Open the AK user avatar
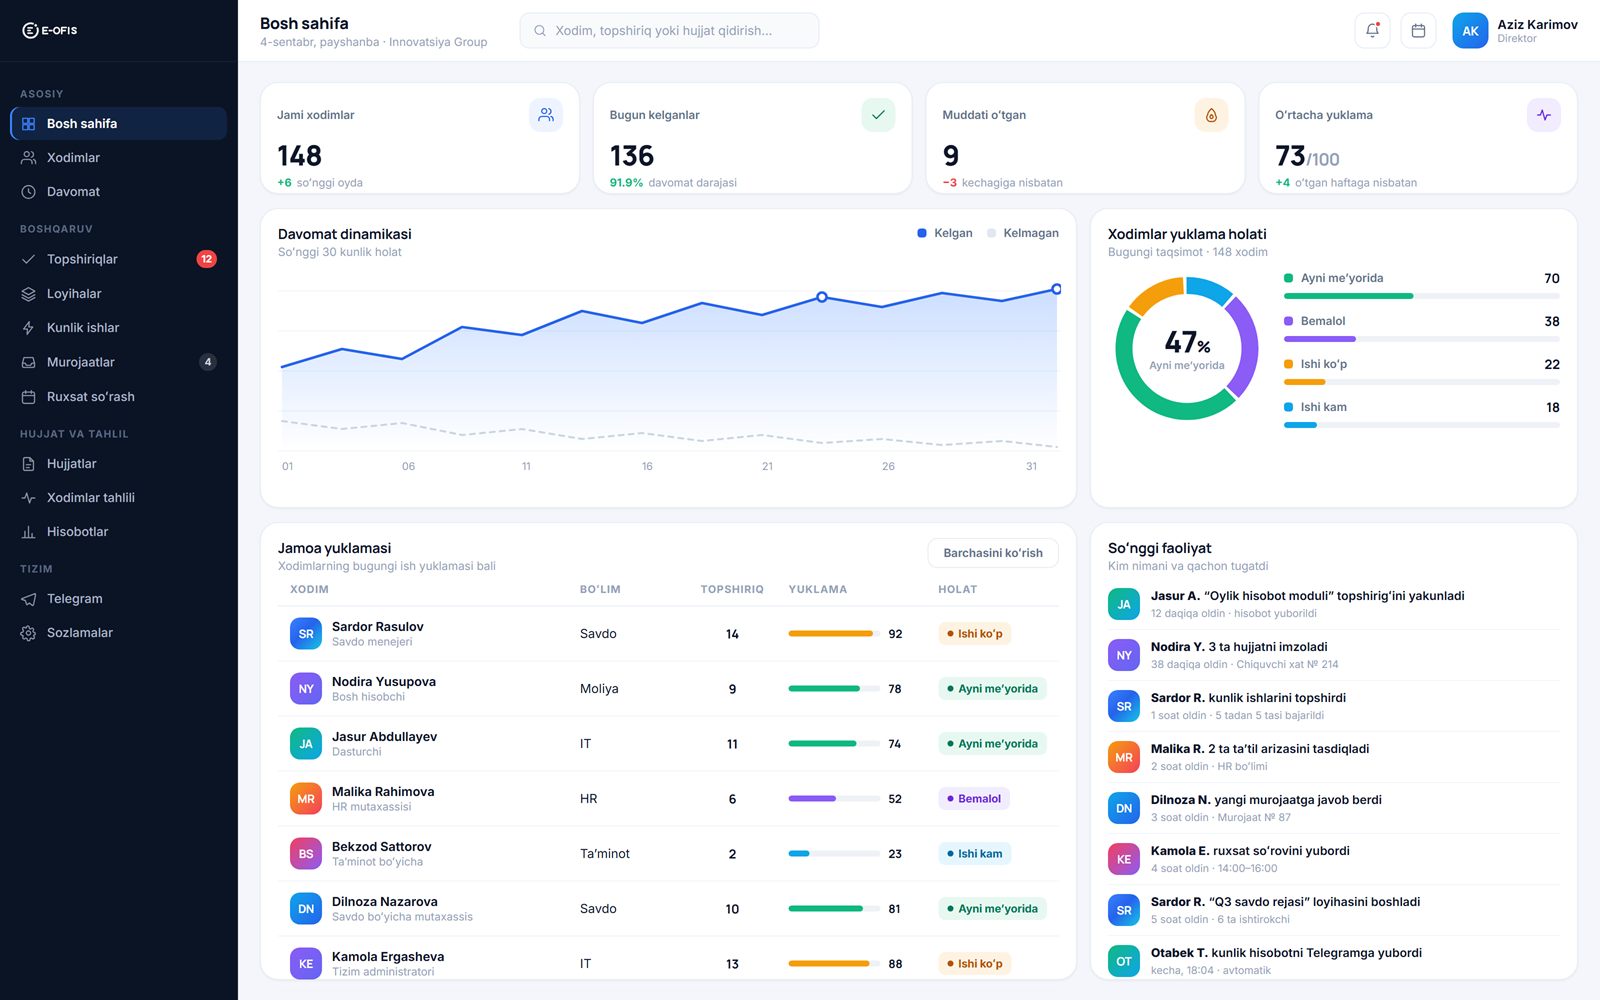This screenshot has width=1600, height=1000. click(x=1470, y=31)
